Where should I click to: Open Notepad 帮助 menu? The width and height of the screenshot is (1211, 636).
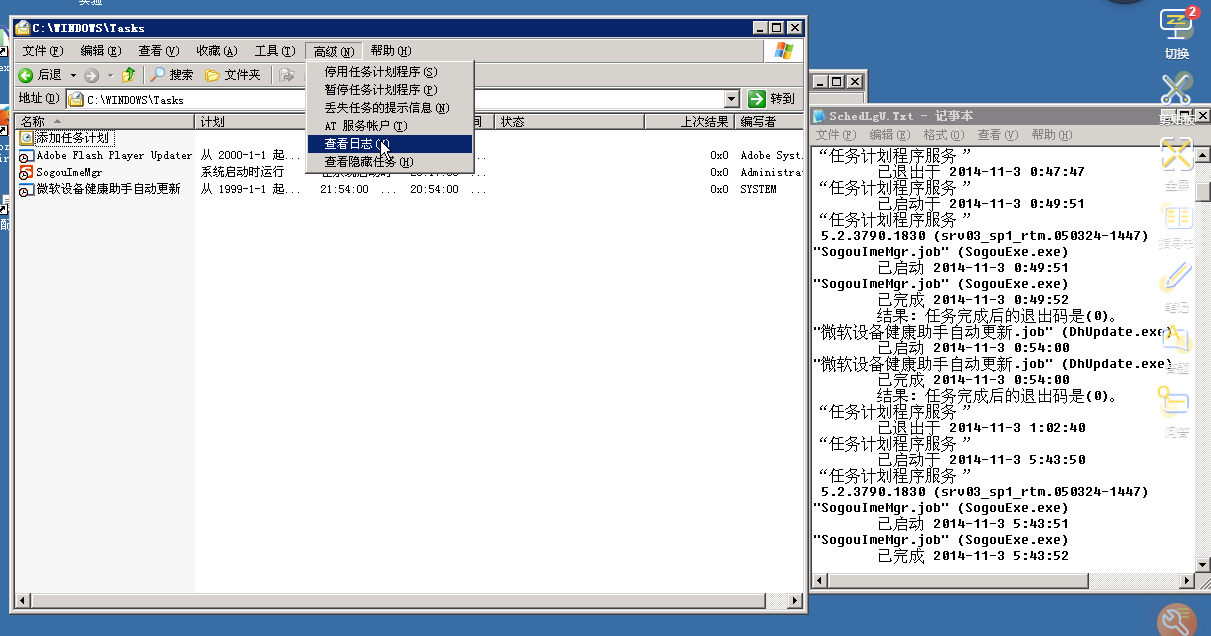click(1052, 135)
